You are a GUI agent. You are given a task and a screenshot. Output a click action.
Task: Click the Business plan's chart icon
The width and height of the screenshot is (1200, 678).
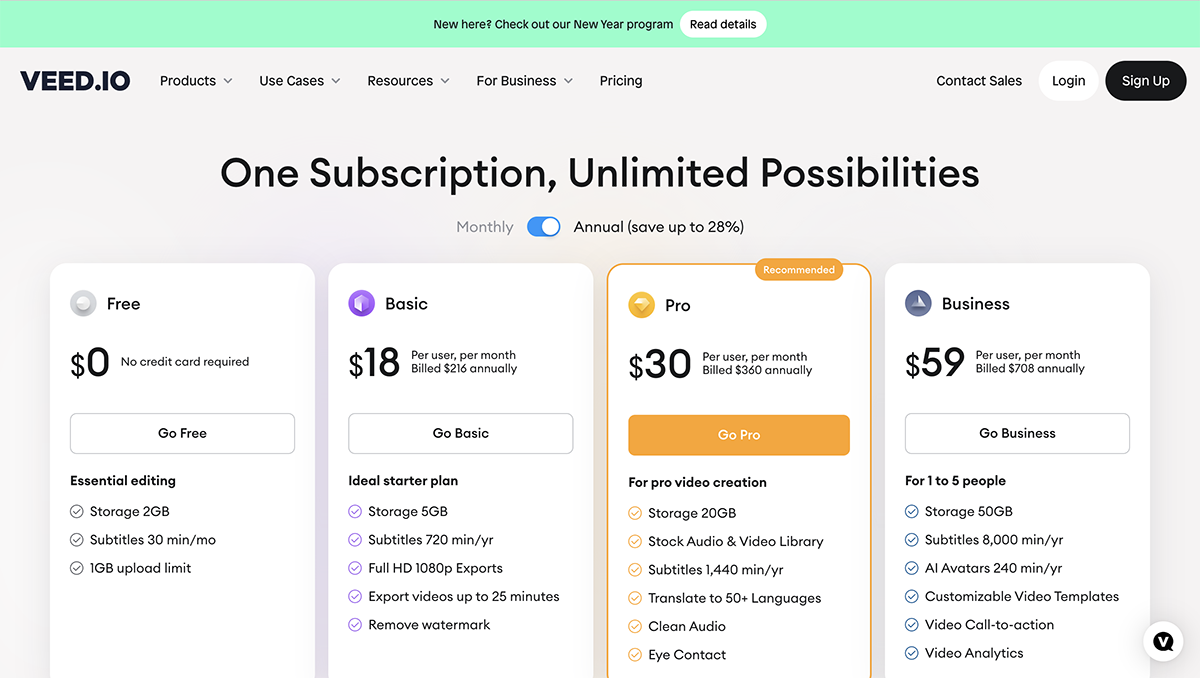coord(918,303)
